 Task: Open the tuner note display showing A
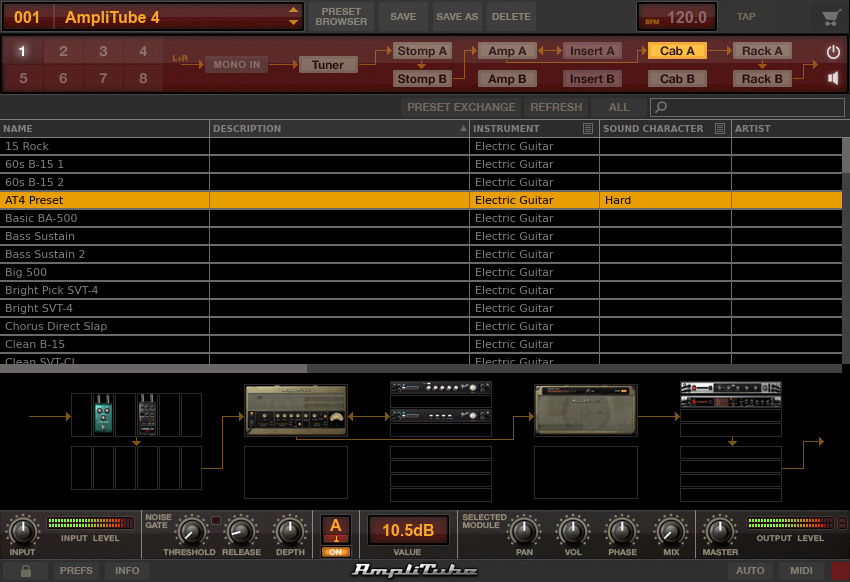point(336,529)
